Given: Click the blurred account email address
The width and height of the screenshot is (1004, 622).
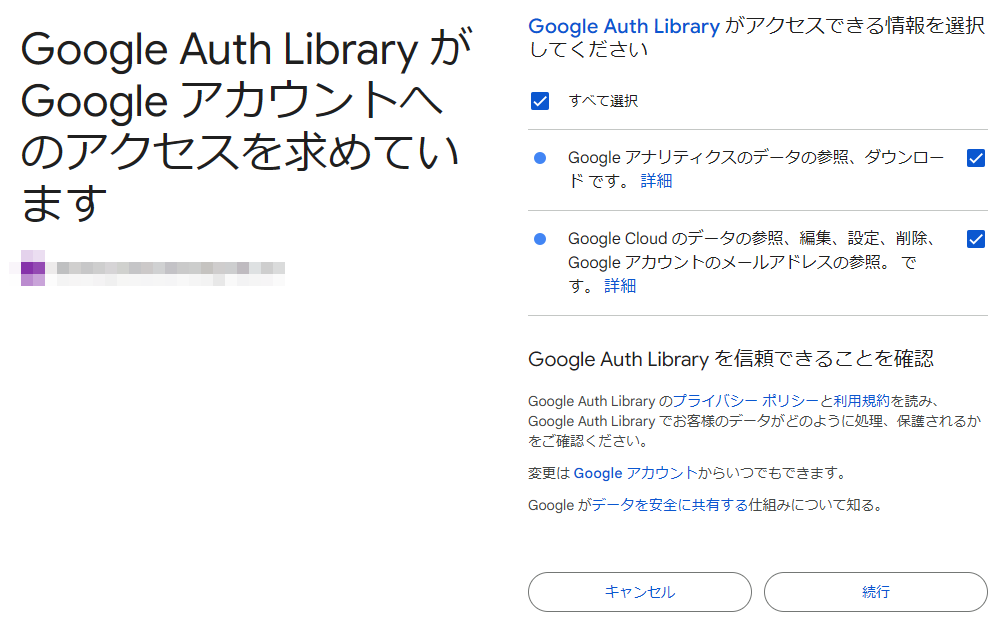Looking at the screenshot, I should coord(170,268).
